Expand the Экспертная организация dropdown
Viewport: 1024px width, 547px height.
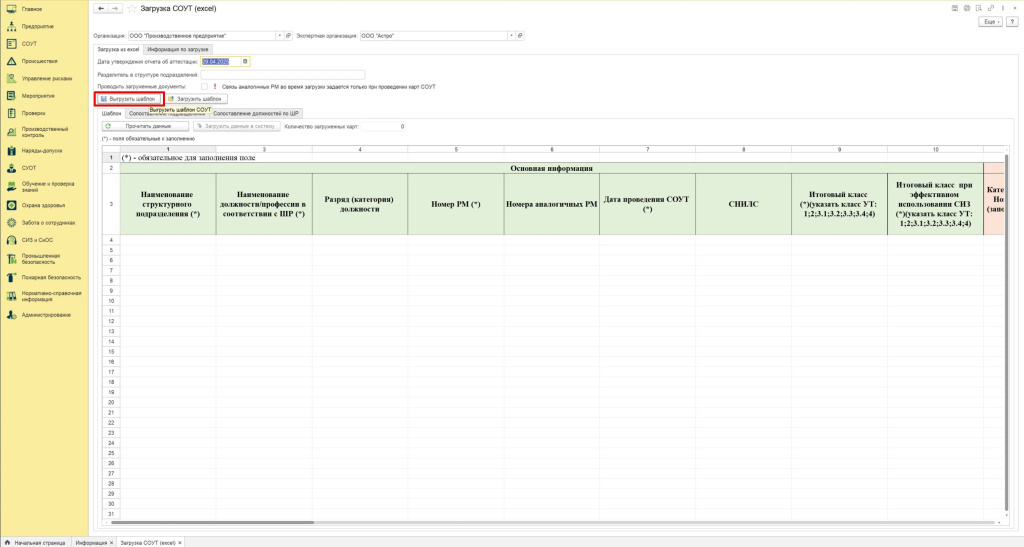[511, 36]
